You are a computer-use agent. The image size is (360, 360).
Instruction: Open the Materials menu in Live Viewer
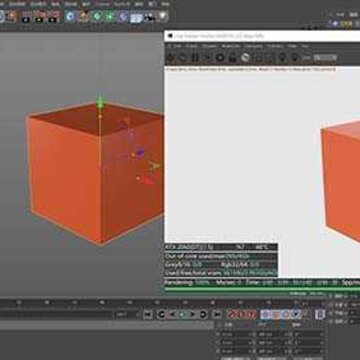point(231,46)
